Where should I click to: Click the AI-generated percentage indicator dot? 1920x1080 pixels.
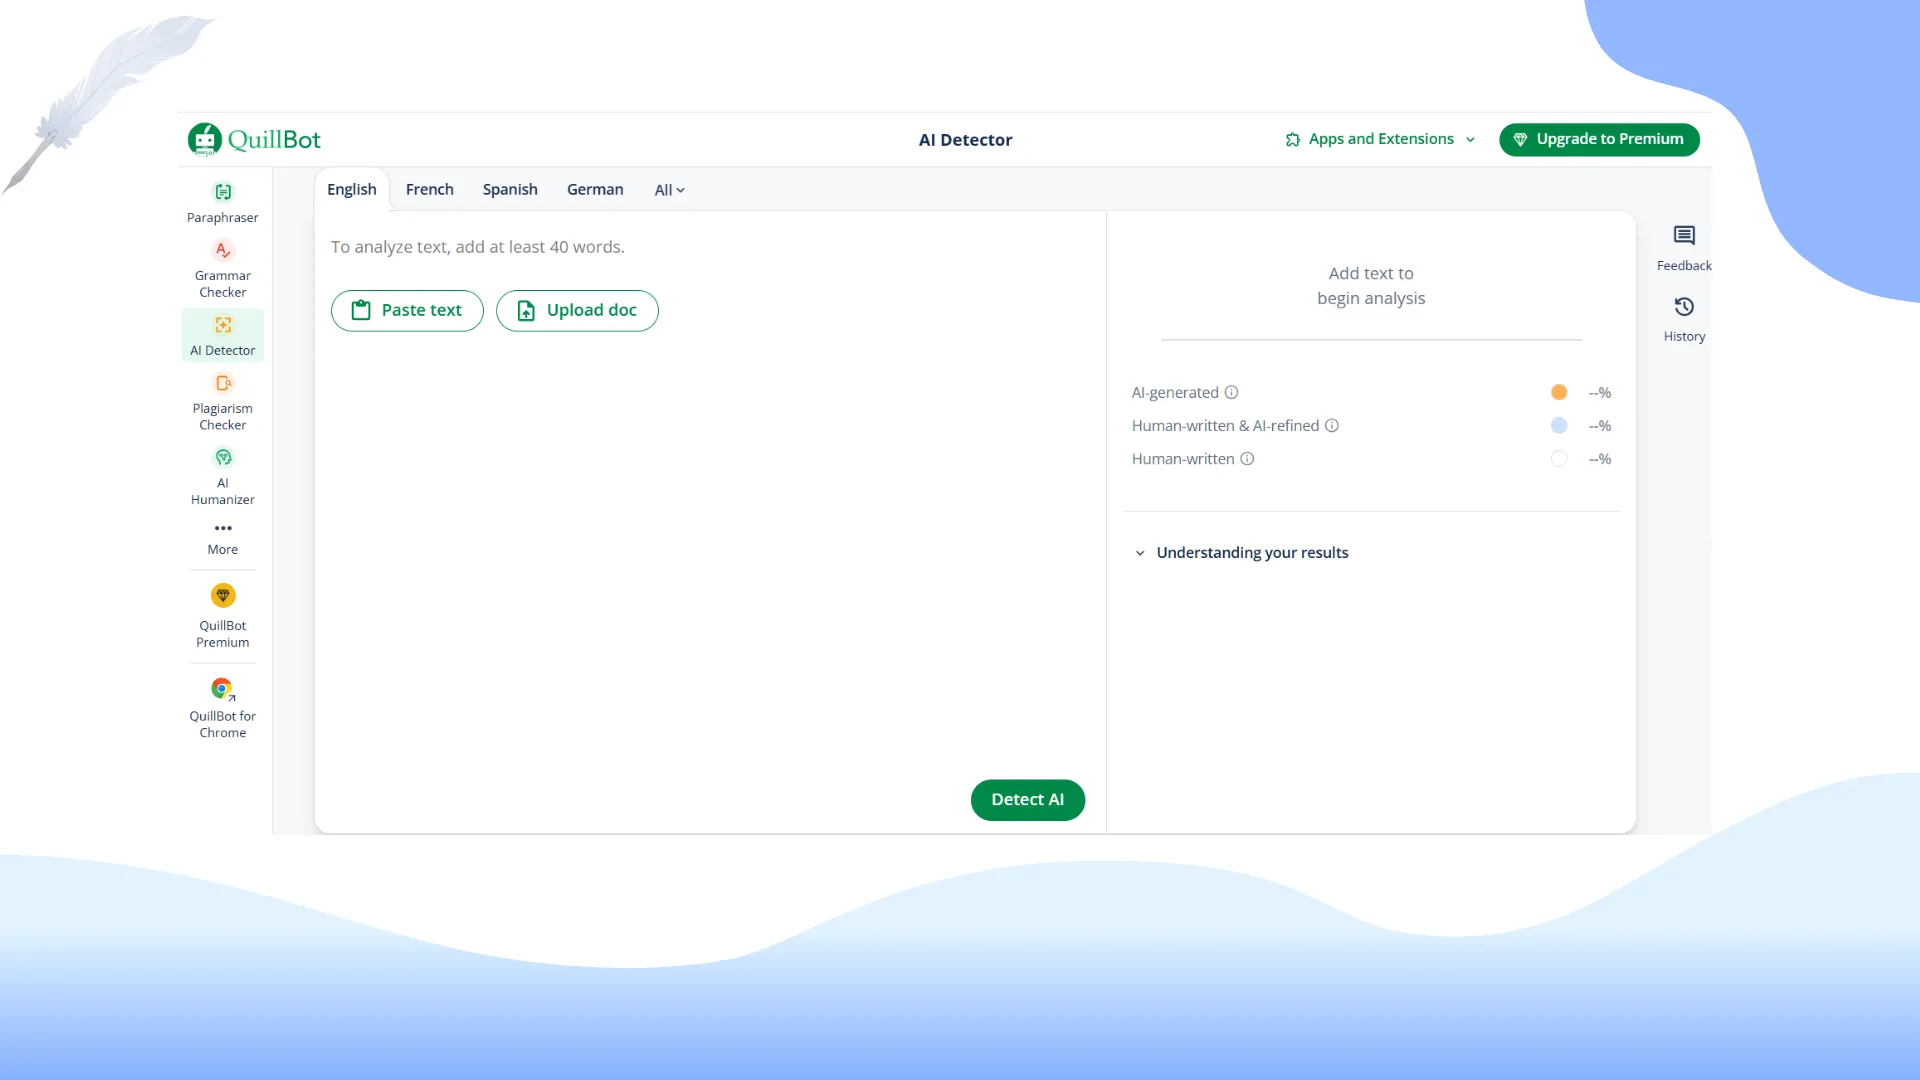point(1558,392)
